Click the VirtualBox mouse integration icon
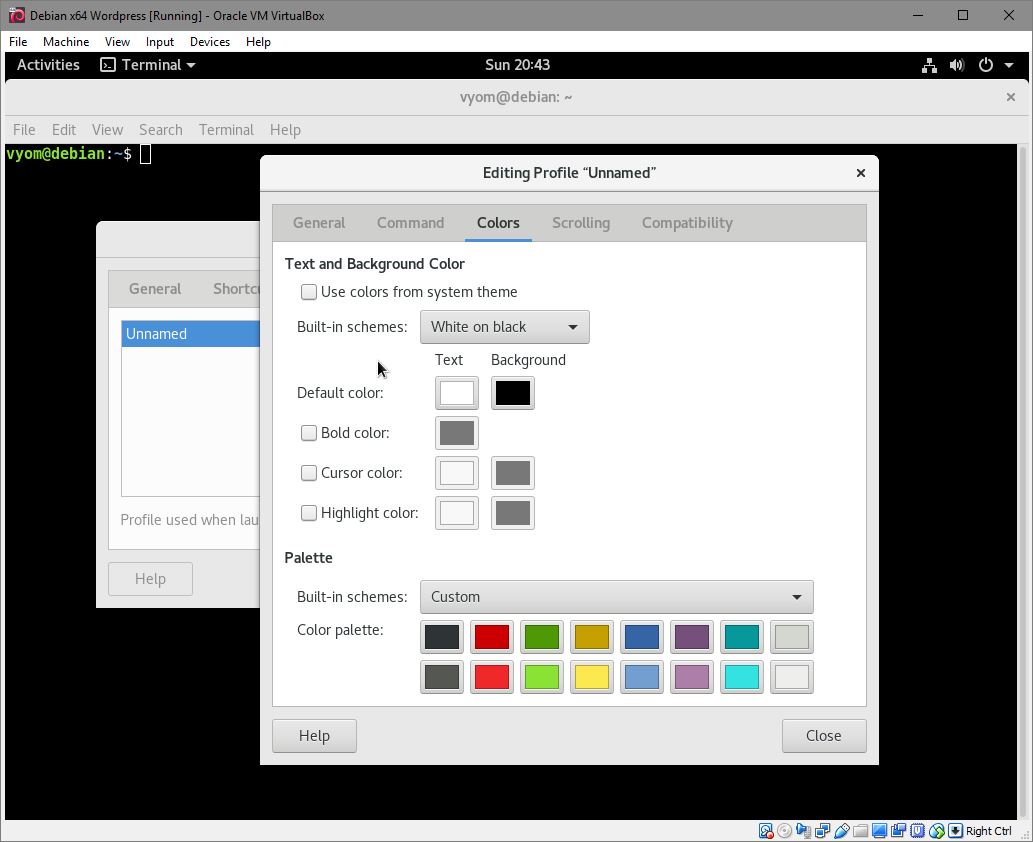 (936, 831)
